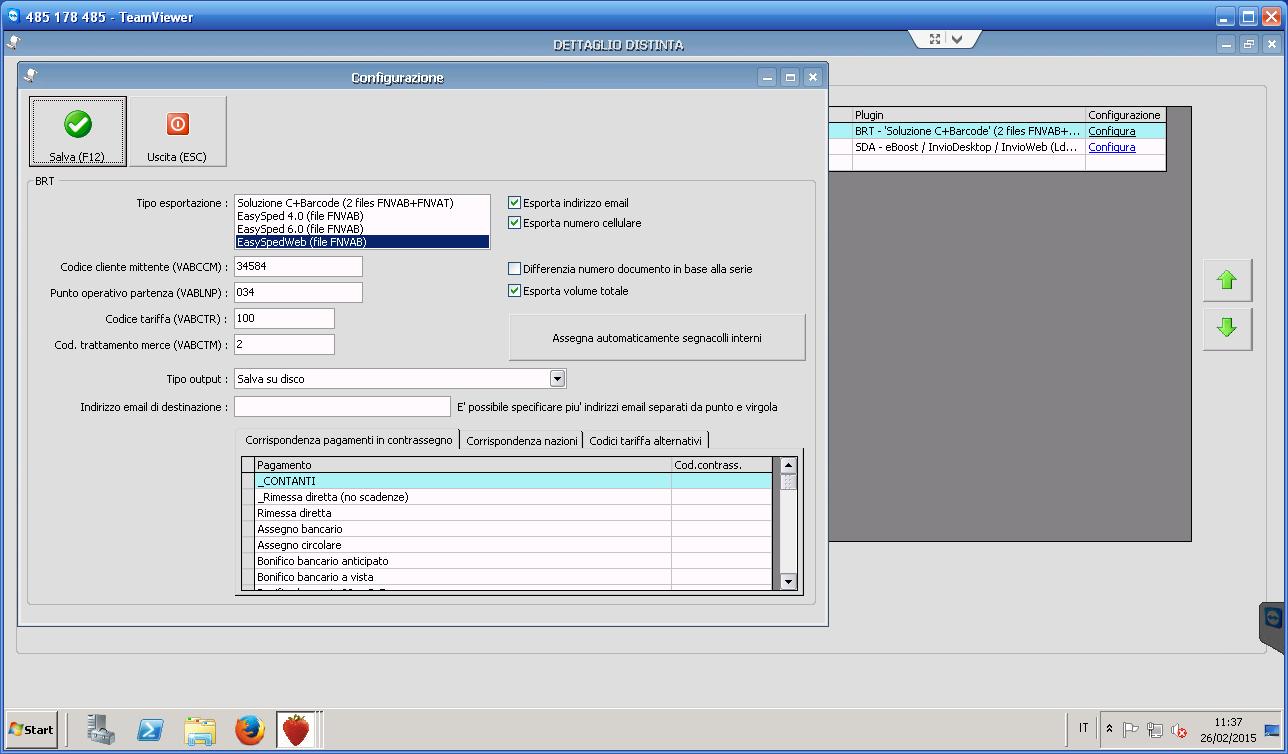The image size is (1288, 754).
Task: Open Windows Explorer from taskbar
Action: pos(200,730)
